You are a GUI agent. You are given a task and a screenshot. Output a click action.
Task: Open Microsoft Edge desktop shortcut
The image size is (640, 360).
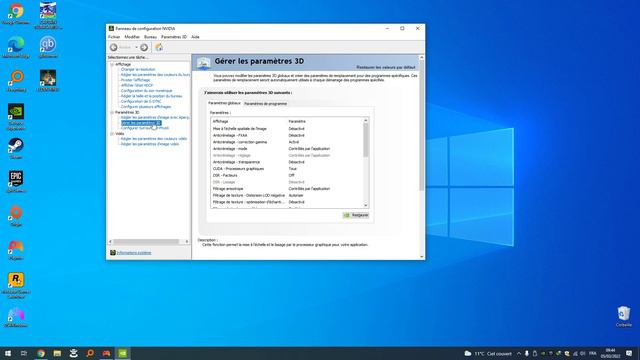pos(16,47)
